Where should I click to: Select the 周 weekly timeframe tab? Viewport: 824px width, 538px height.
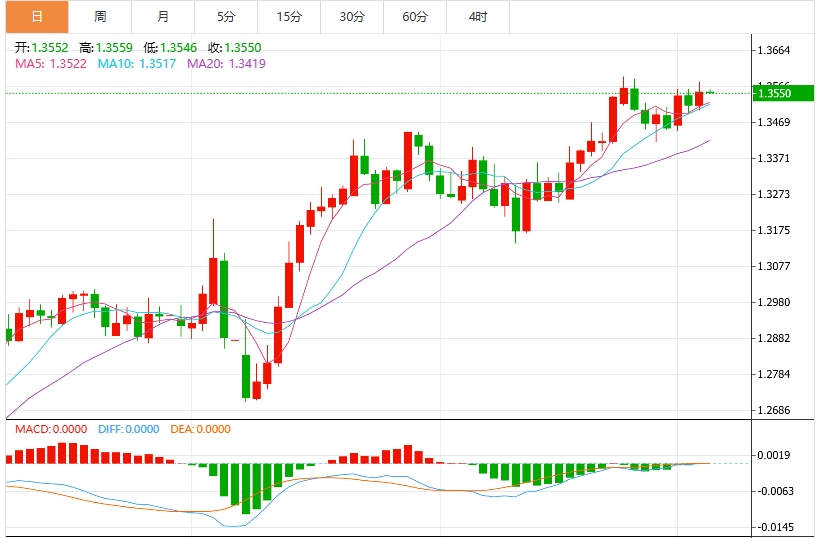pos(100,17)
